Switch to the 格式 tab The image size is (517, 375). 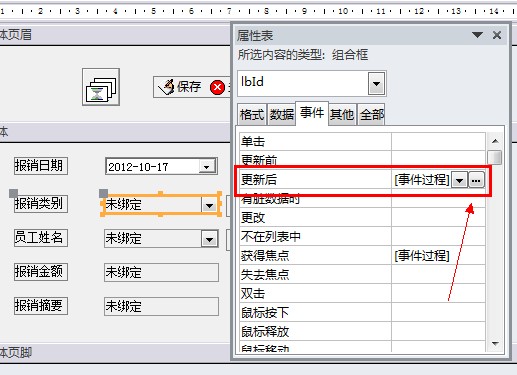coord(252,115)
